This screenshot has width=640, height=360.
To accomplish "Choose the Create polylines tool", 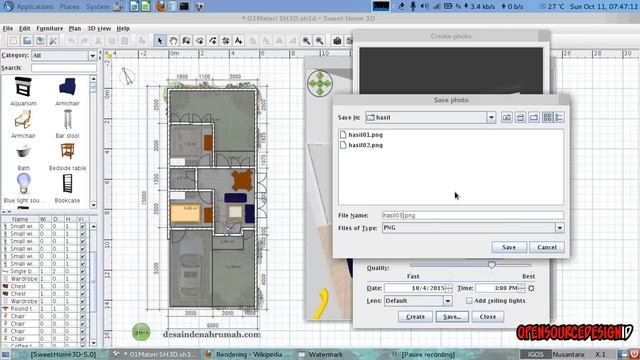I will pyautogui.click(x=213, y=41).
